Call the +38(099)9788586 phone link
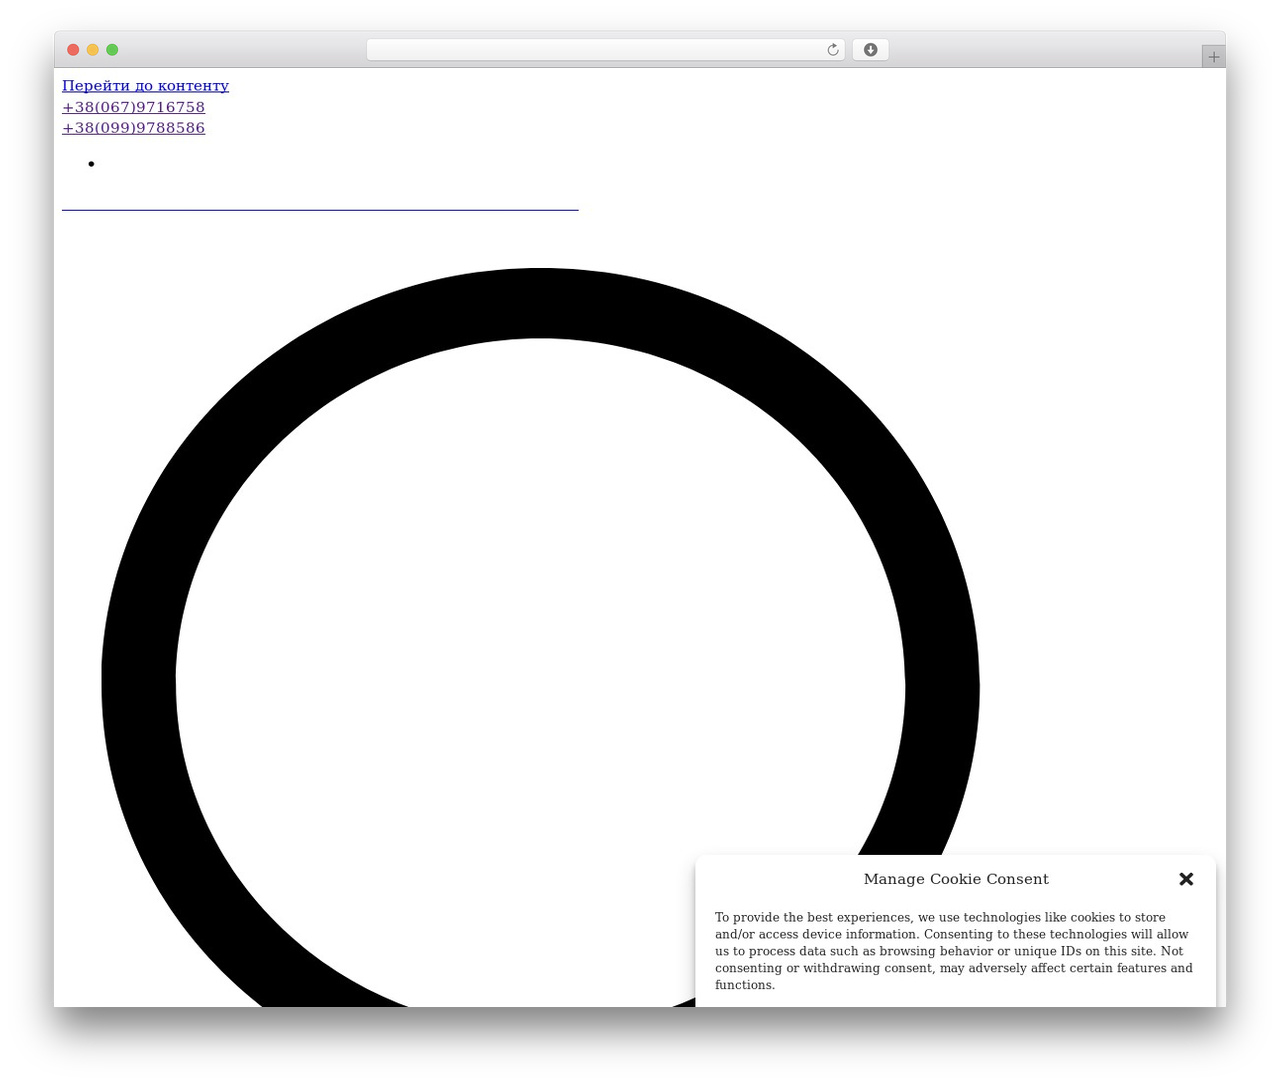The image size is (1280, 1084). click(x=133, y=128)
